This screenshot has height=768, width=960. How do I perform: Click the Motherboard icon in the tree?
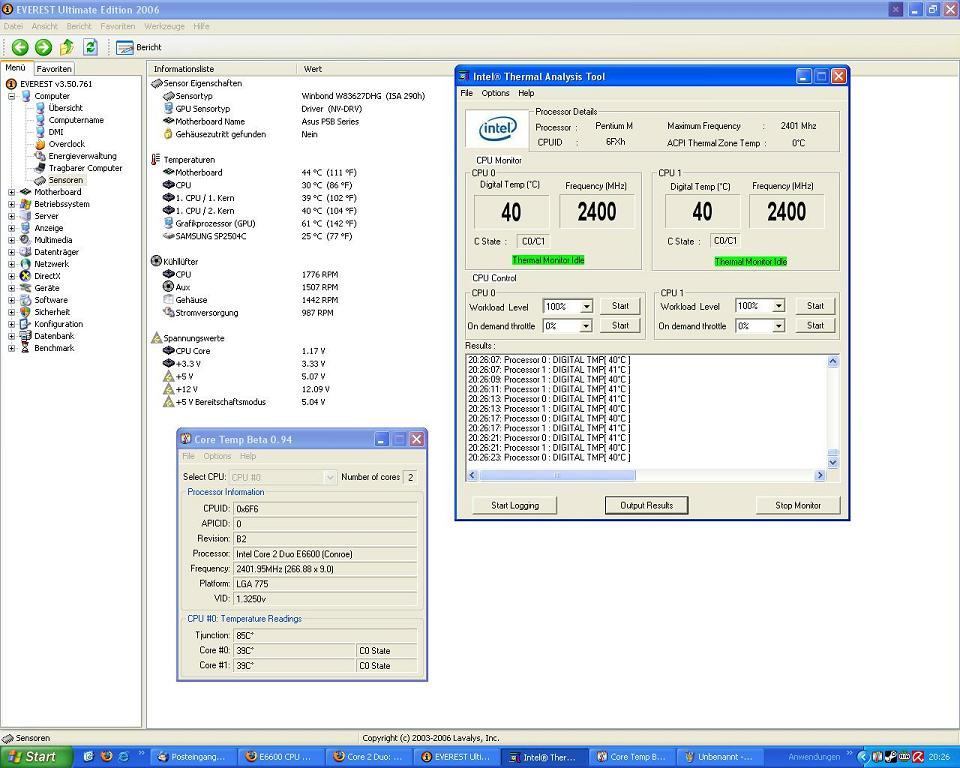pos(25,192)
